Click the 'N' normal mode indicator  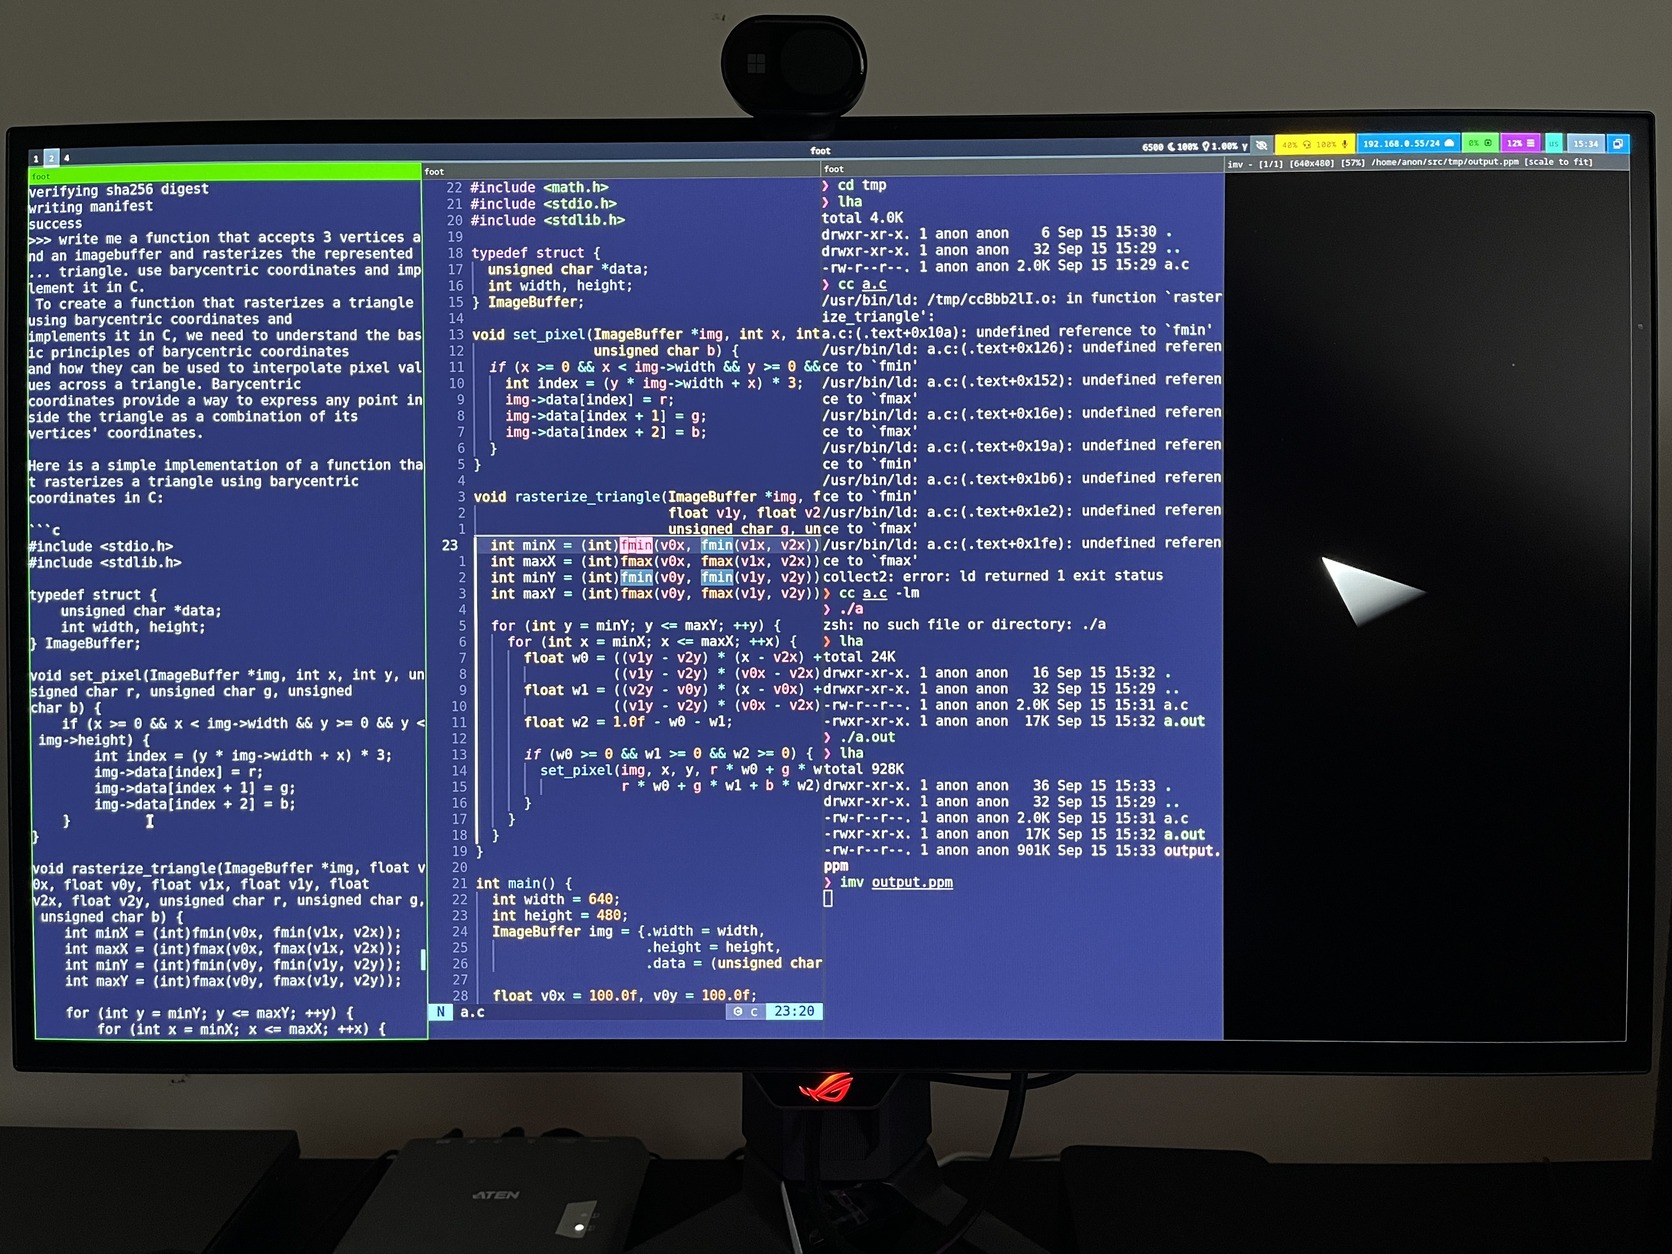[x=440, y=1012]
